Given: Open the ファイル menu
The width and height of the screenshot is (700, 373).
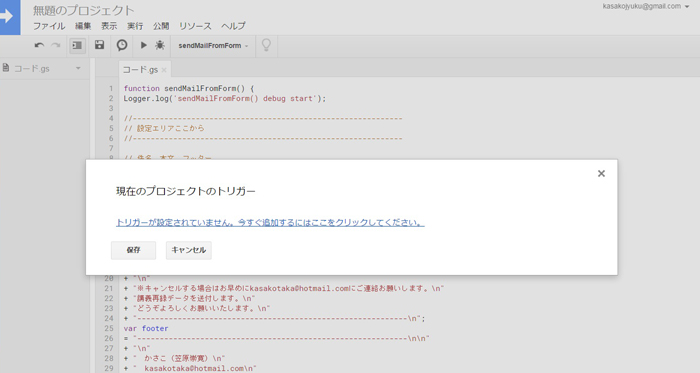Looking at the screenshot, I should point(49,26).
